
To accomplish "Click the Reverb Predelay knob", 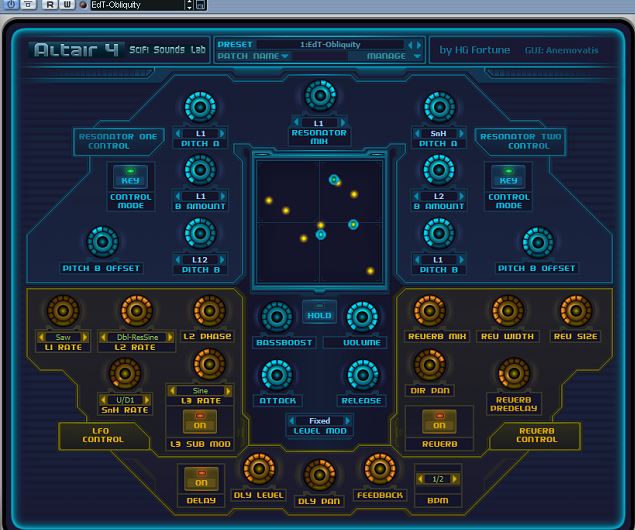I will (x=514, y=373).
